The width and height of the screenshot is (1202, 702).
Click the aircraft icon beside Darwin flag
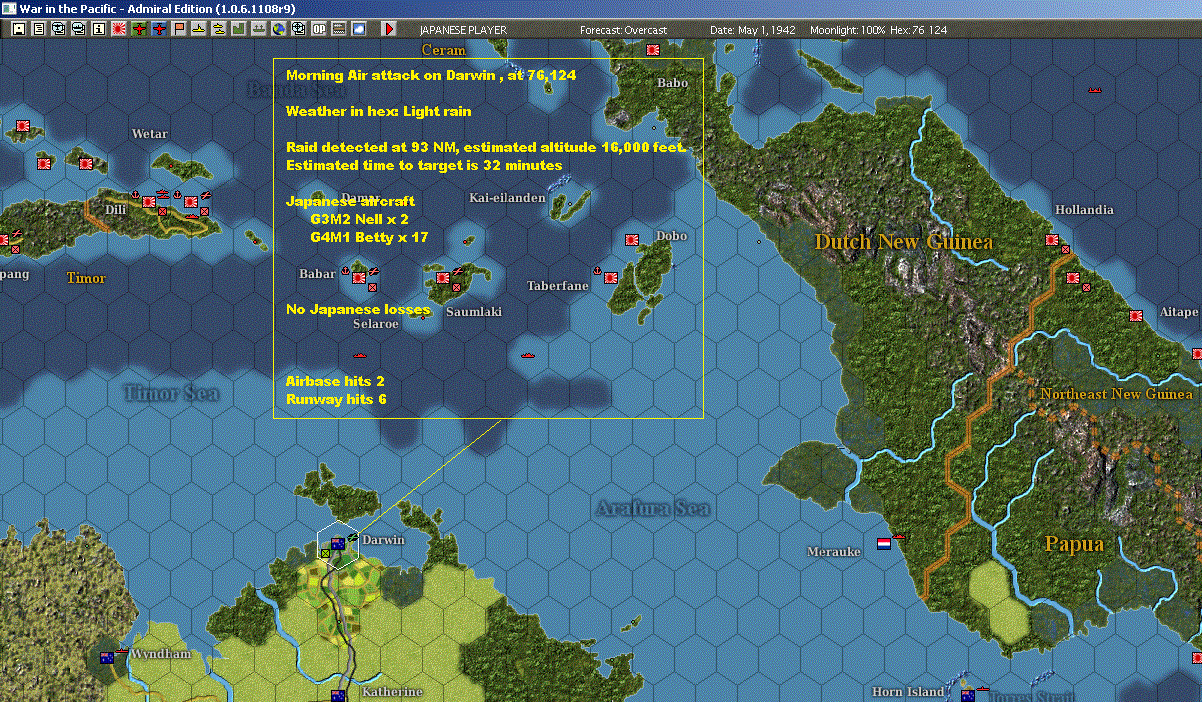[353, 539]
